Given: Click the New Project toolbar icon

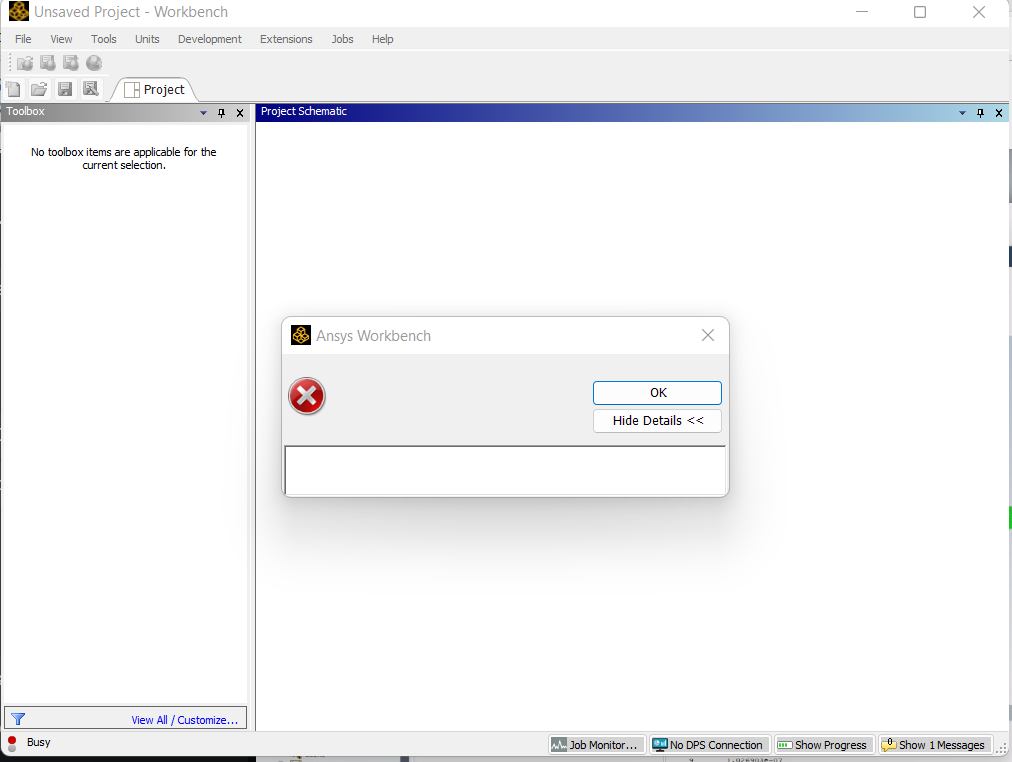Looking at the screenshot, I should pyautogui.click(x=14, y=89).
